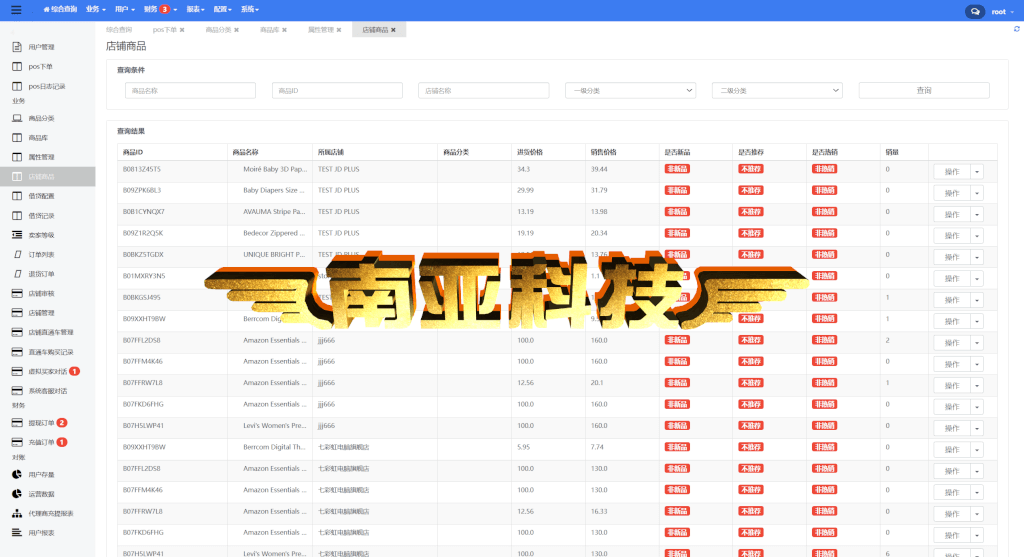The width and height of the screenshot is (1024, 557).
Task: Open 商品分类 laptop icon in sidebar
Action: pos(17,118)
